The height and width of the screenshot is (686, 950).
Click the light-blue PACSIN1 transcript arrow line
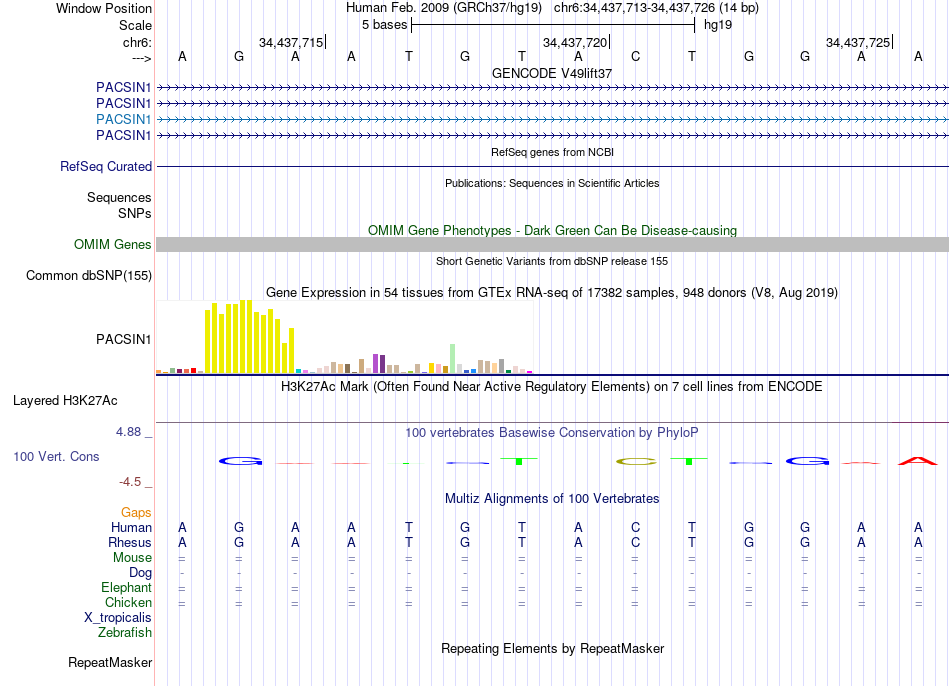[552, 119]
